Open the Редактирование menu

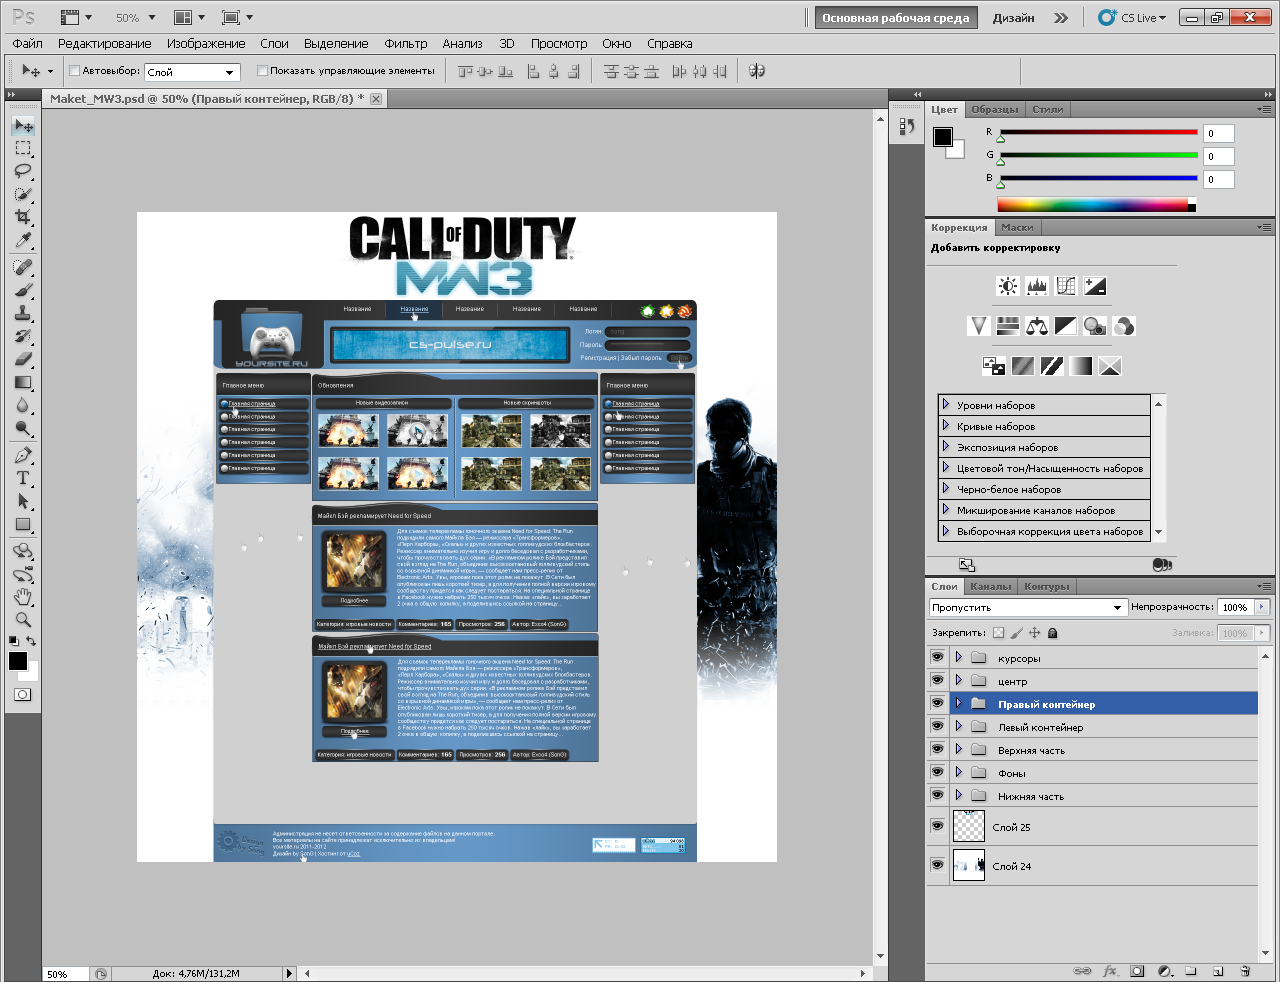(105, 44)
